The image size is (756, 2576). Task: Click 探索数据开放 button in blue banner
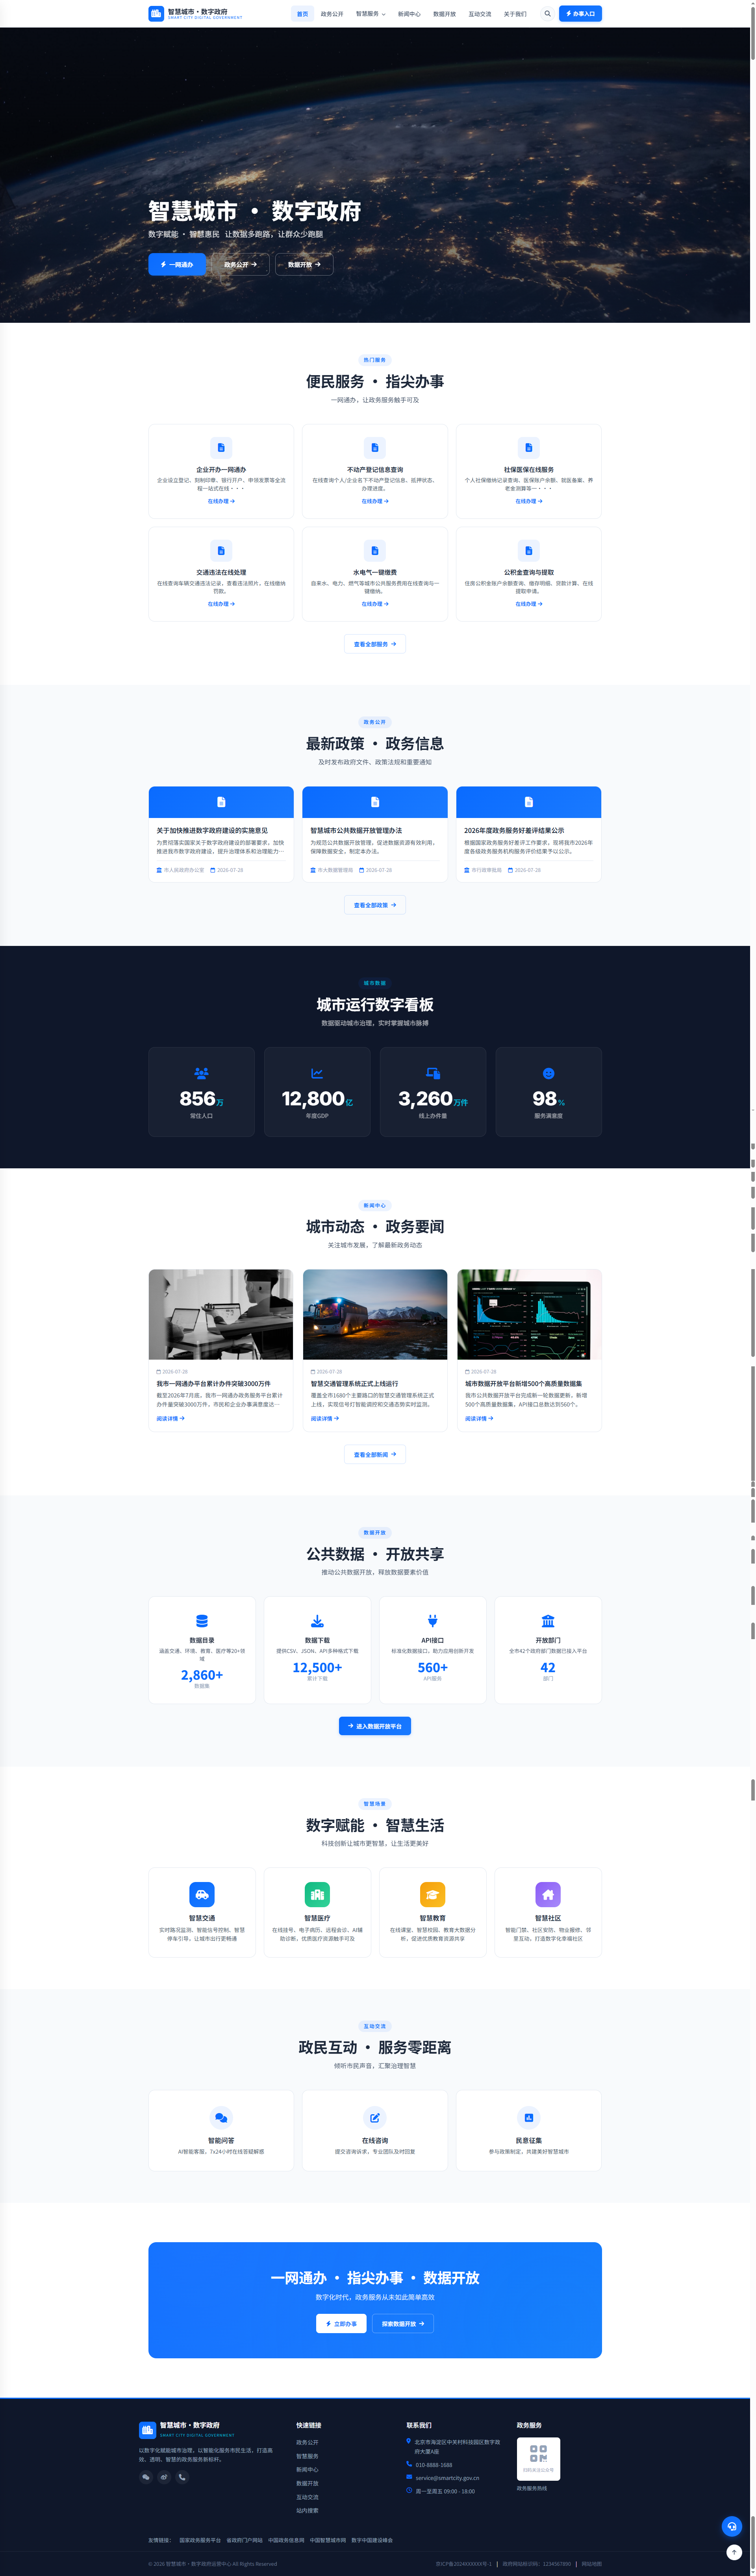coord(403,2324)
